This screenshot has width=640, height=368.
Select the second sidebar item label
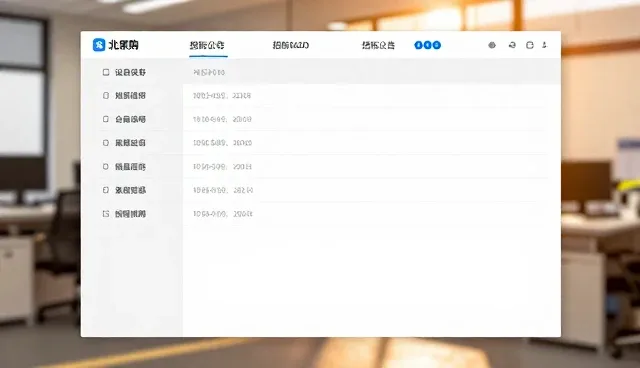click(x=130, y=95)
